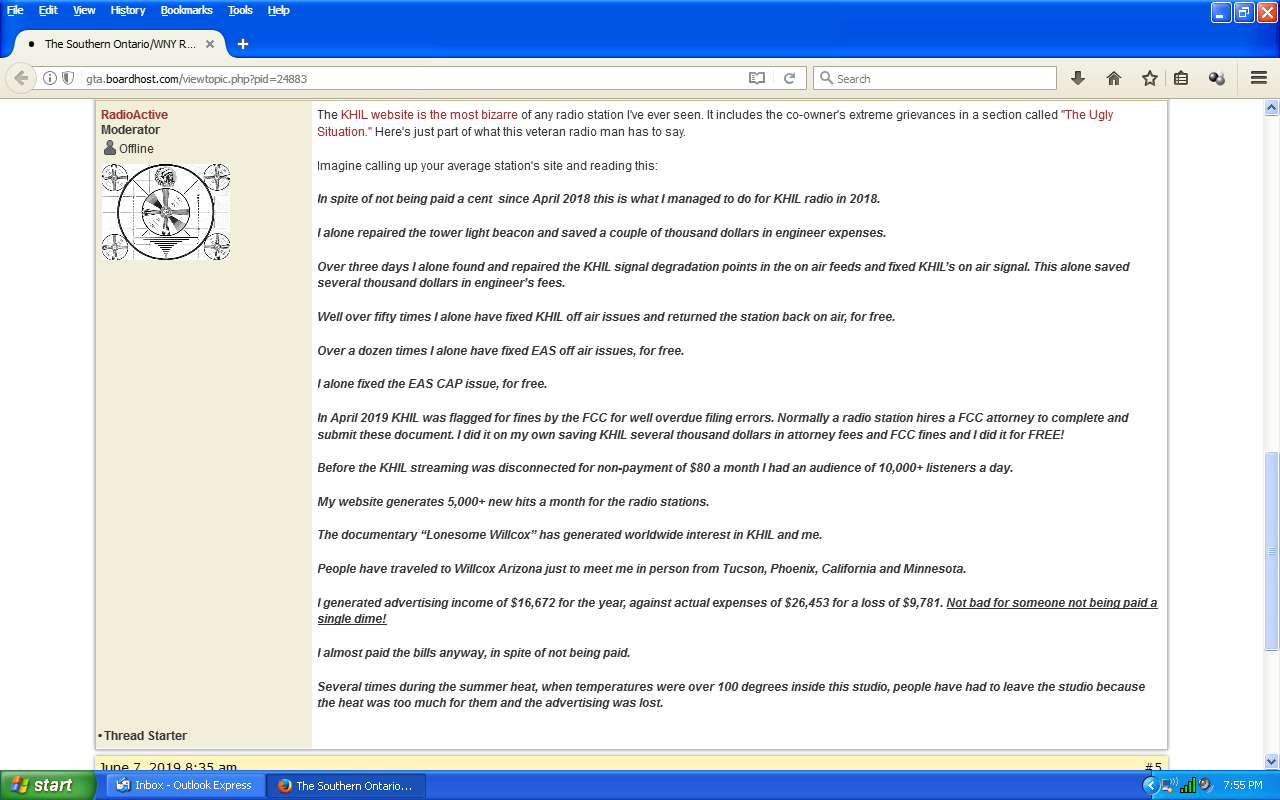Open the Bookmarks menu
1280x800 pixels.
coord(187,10)
